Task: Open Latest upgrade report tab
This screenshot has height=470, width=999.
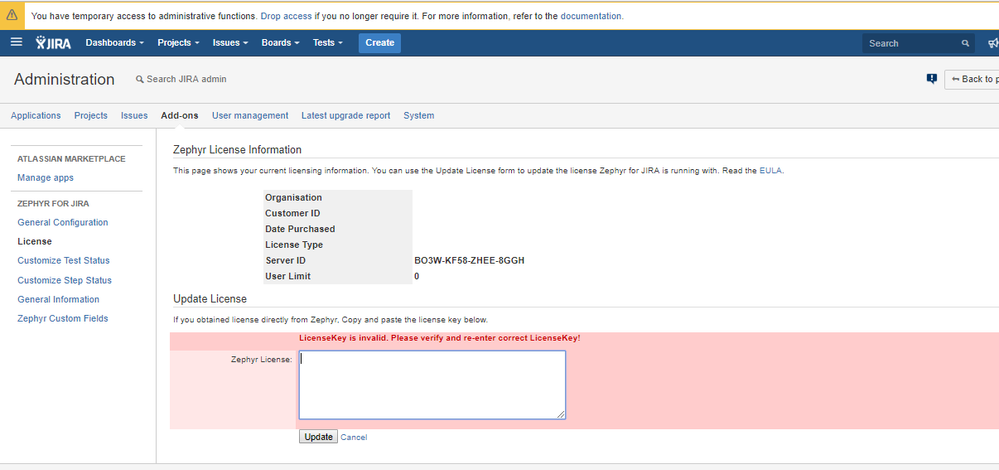Action: point(346,115)
